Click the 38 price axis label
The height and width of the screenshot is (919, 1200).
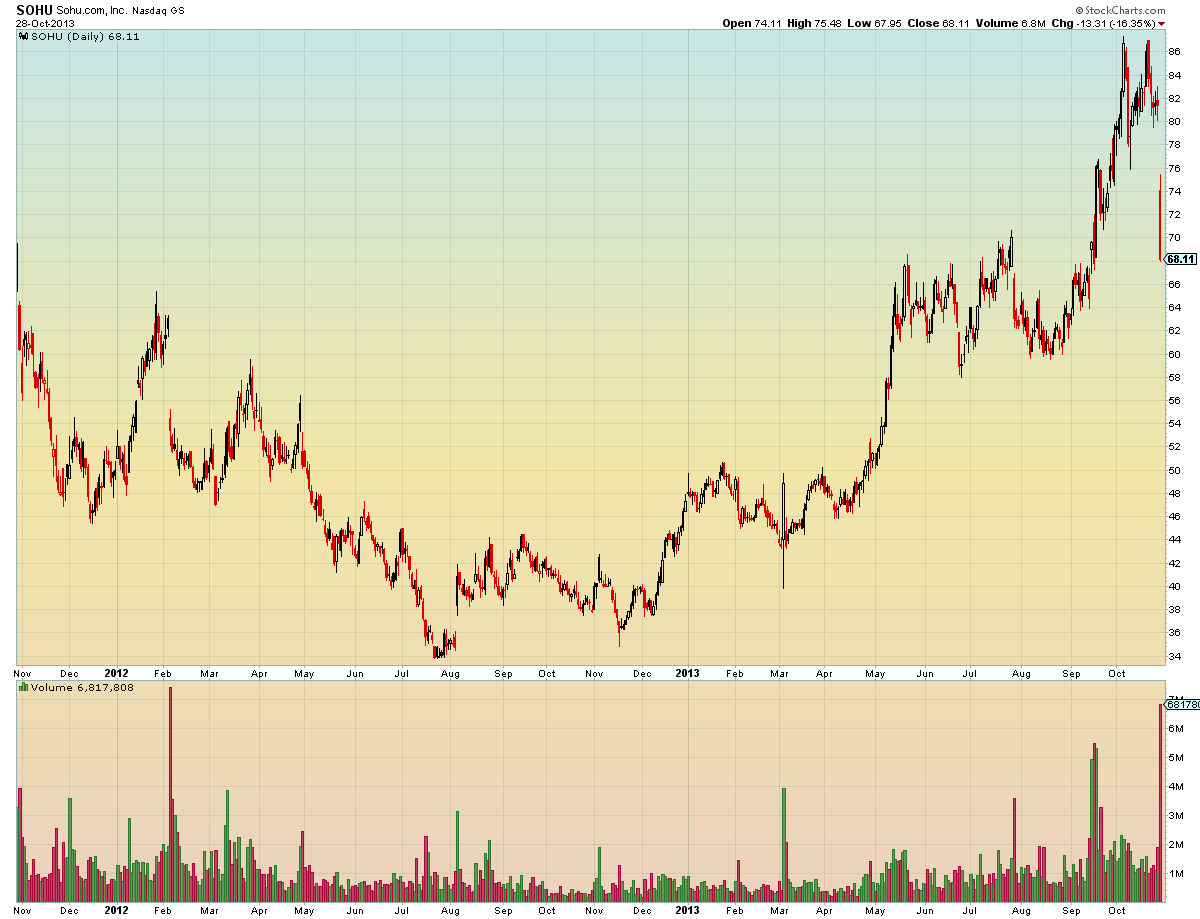1175,609
